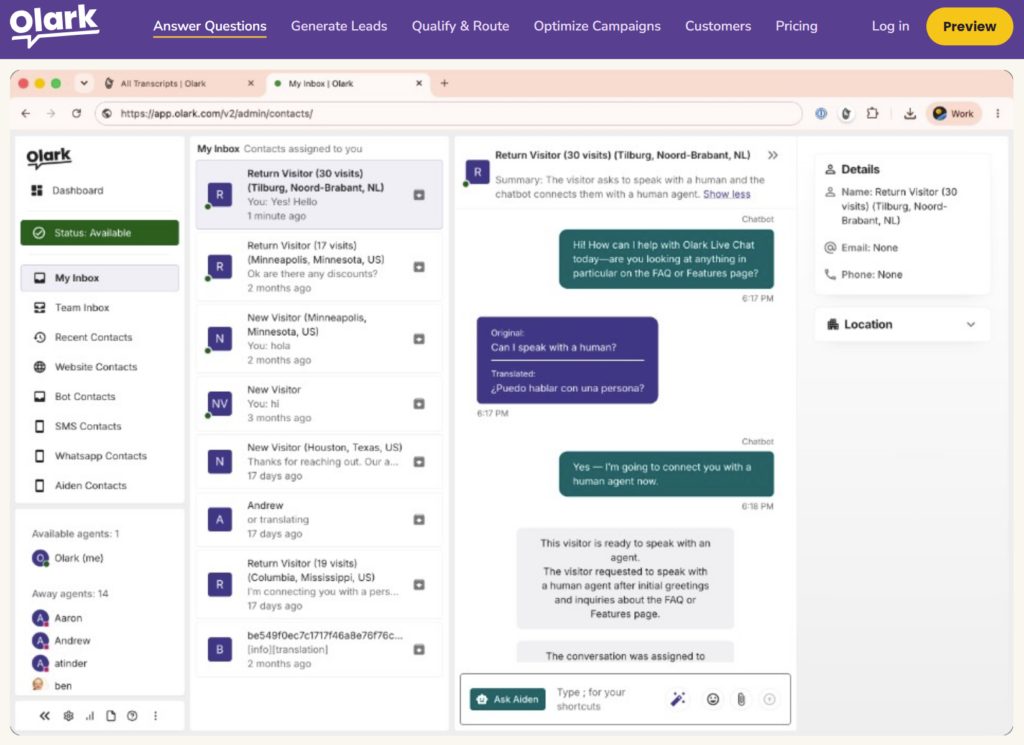Expand the Location panel

point(901,325)
